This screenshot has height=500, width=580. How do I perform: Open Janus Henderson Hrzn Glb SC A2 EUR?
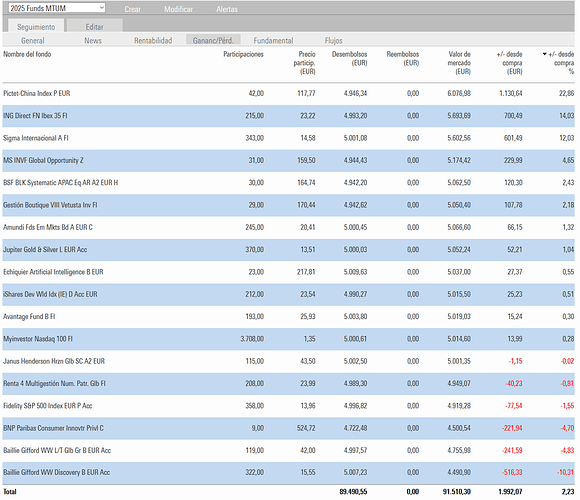54,361
